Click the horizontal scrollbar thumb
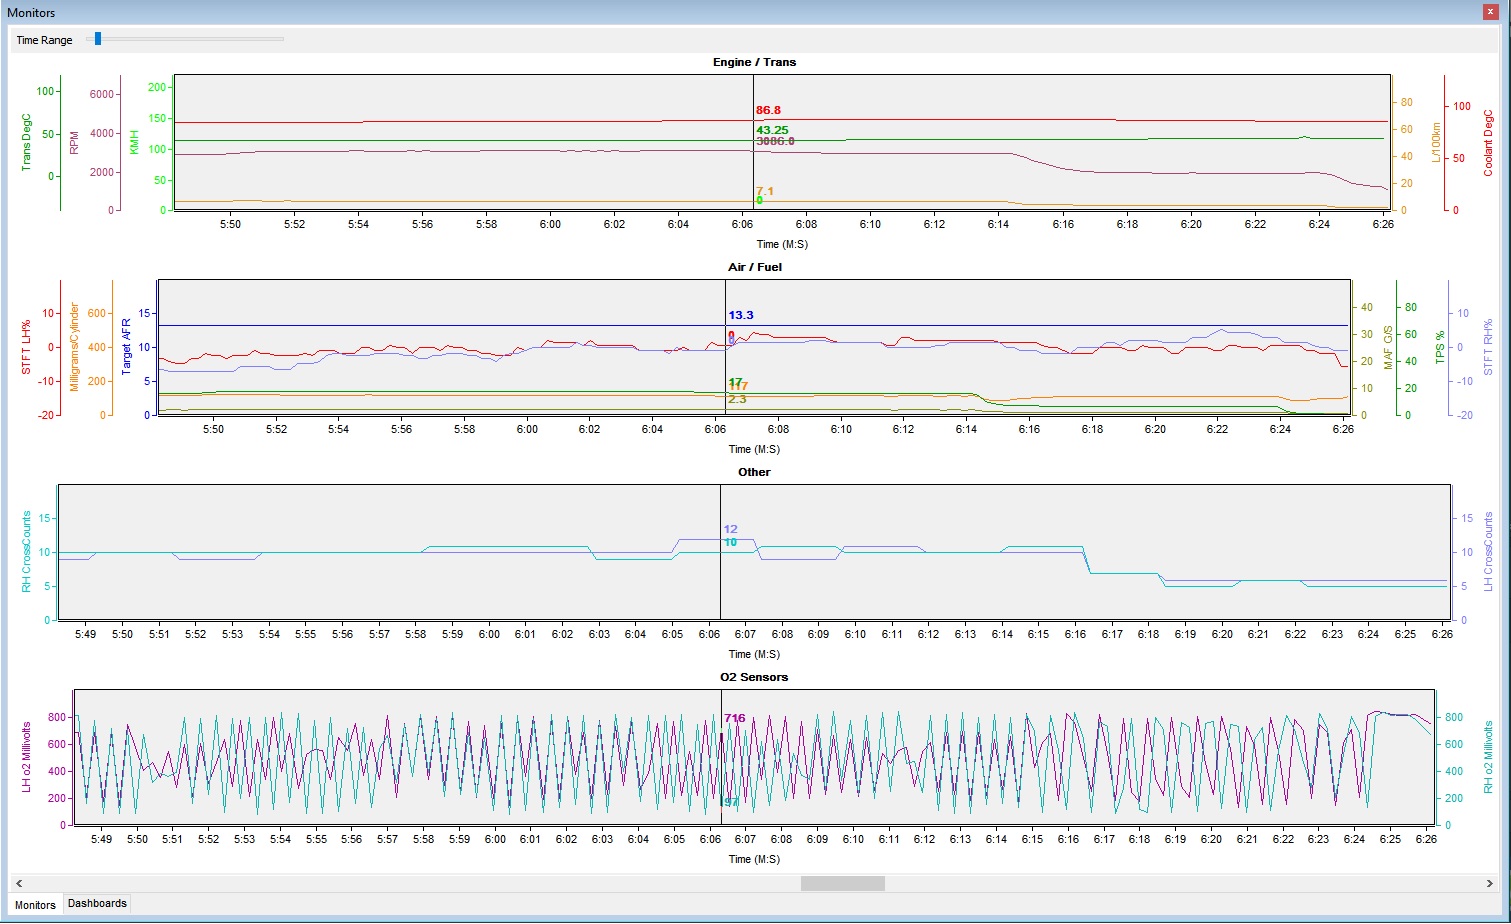 click(x=842, y=883)
